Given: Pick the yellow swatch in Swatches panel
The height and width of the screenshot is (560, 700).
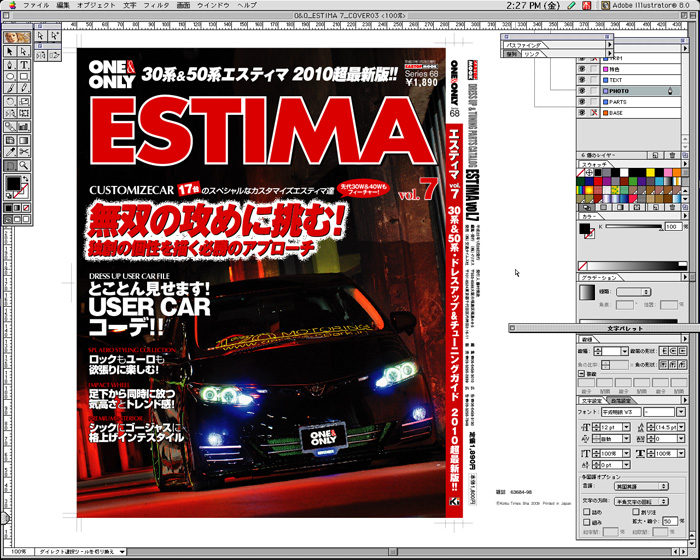Looking at the screenshot, I should 650,172.
